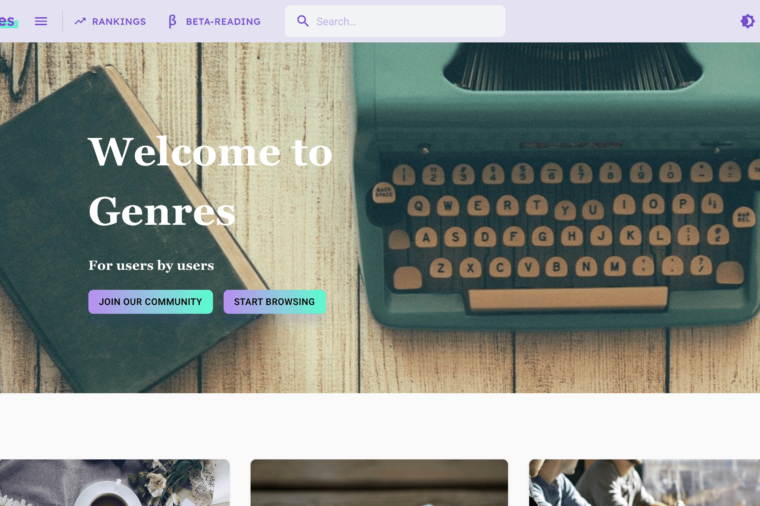The image size is (760, 506).
Task: Click the partial site logo at the top-left
Action: click(x=8, y=21)
